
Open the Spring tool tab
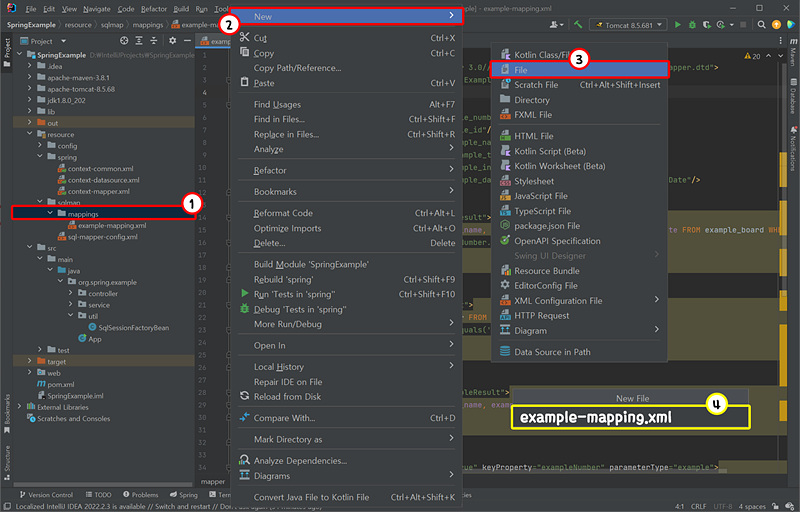(184, 495)
